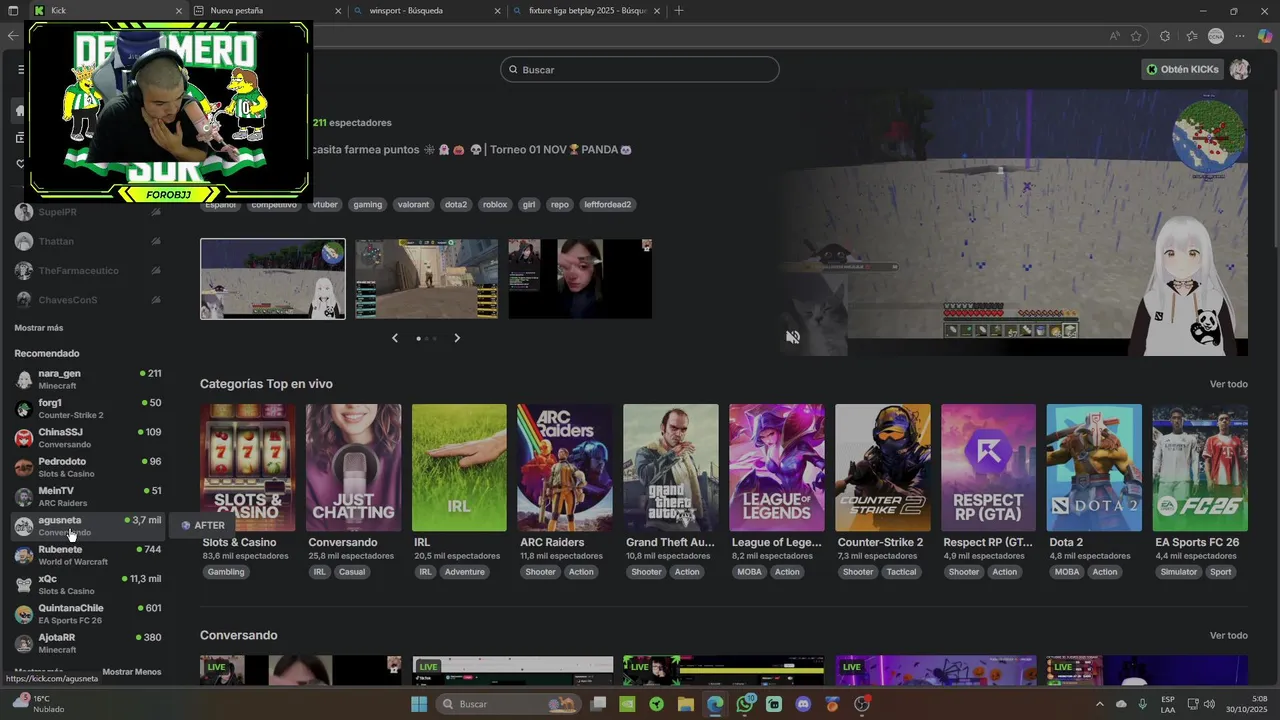Open the EA Sports FC 26 category card

click(1200, 467)
